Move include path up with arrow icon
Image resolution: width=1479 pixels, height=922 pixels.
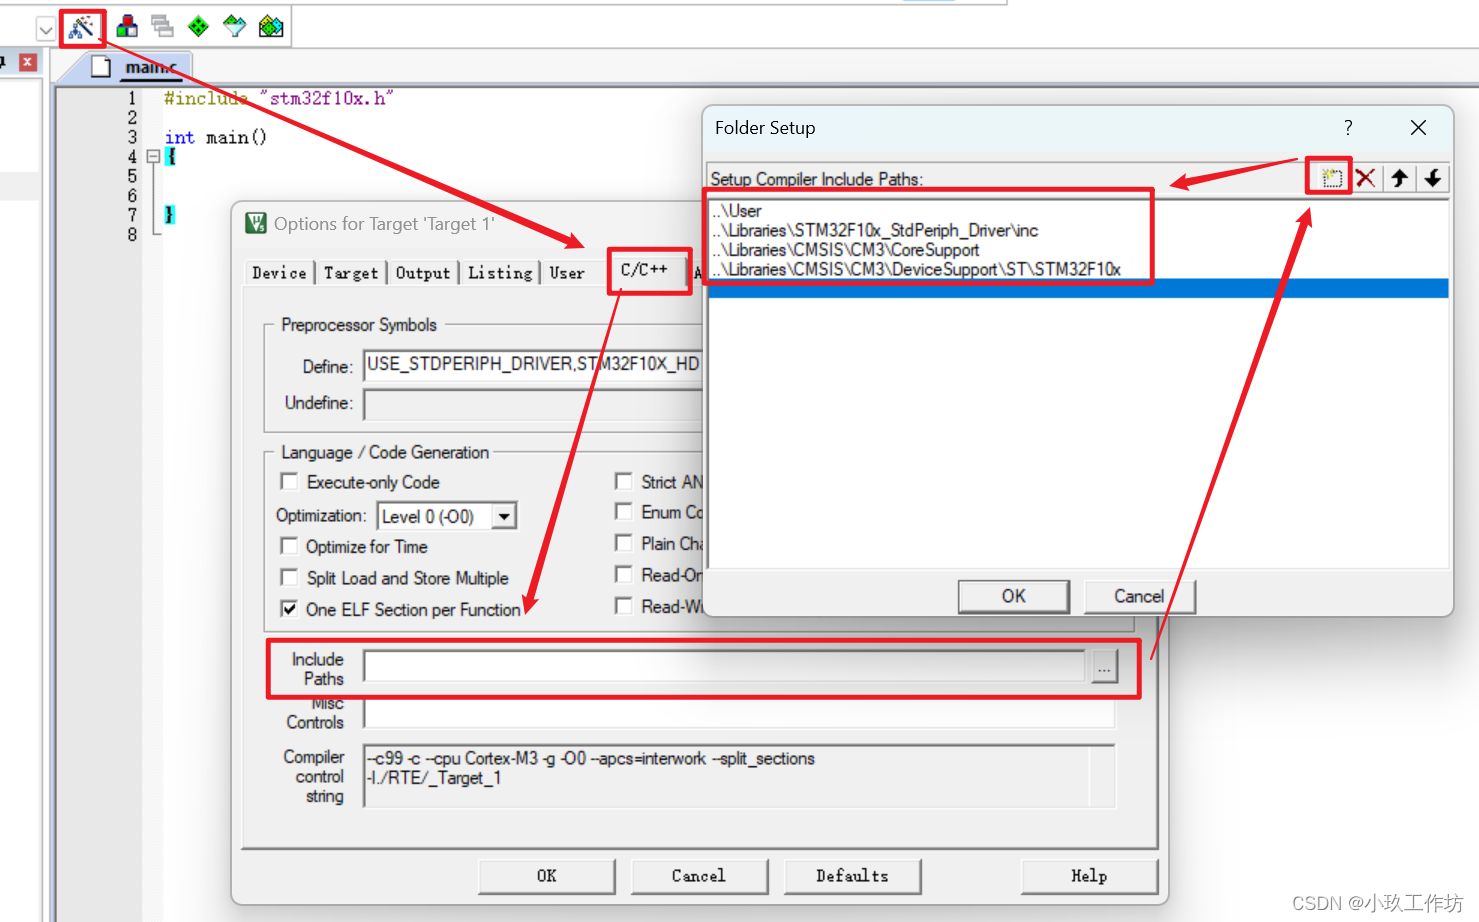pos(1400,178)
